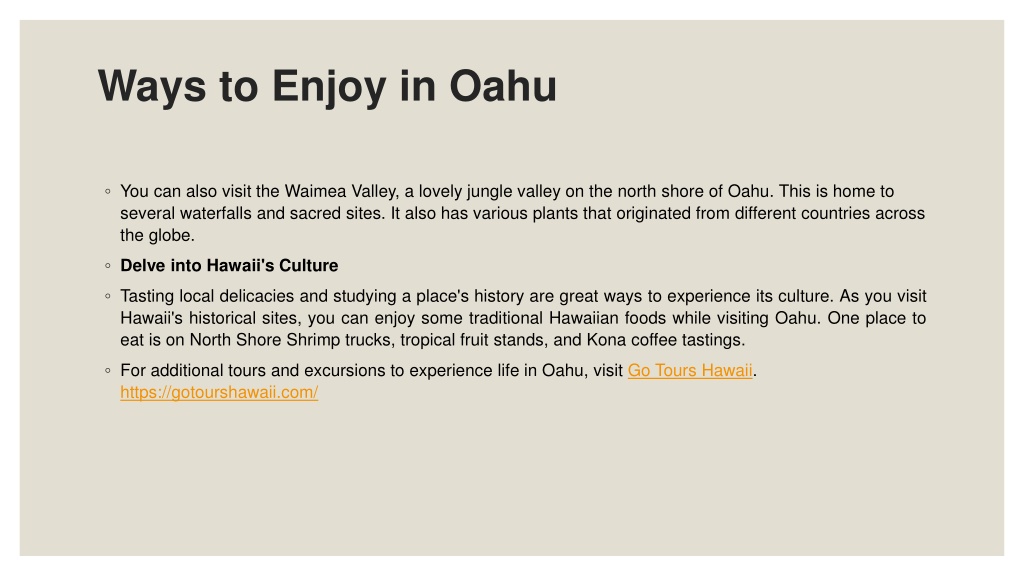Open the Go Tours Hawaii hyperlink
The width and height of the screenshot is (1024, 576).
[x=690, y=370]
